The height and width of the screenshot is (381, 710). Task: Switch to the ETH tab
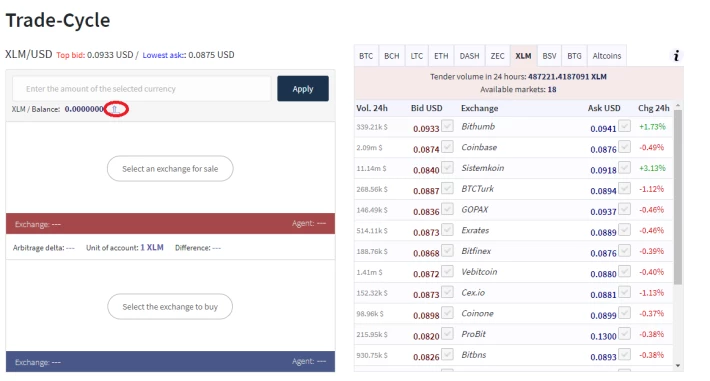point(441,56)
